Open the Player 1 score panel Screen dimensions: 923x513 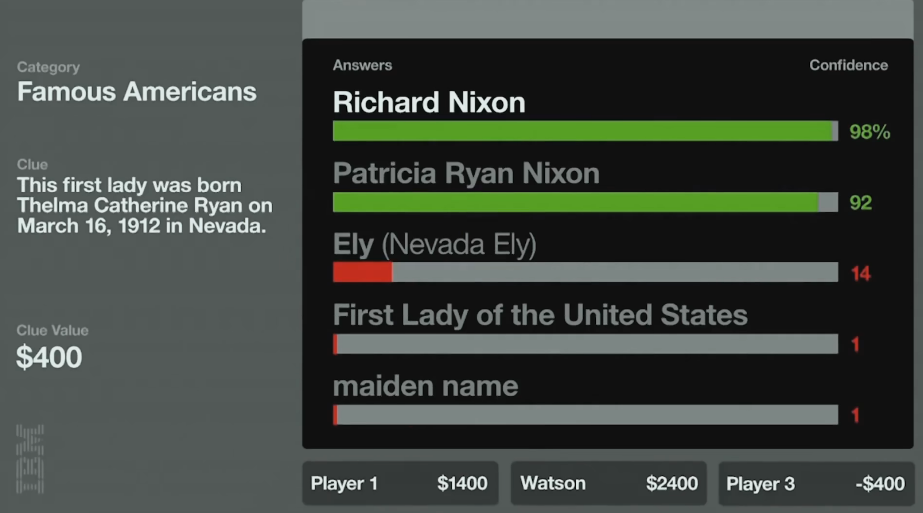click(399, 484)
